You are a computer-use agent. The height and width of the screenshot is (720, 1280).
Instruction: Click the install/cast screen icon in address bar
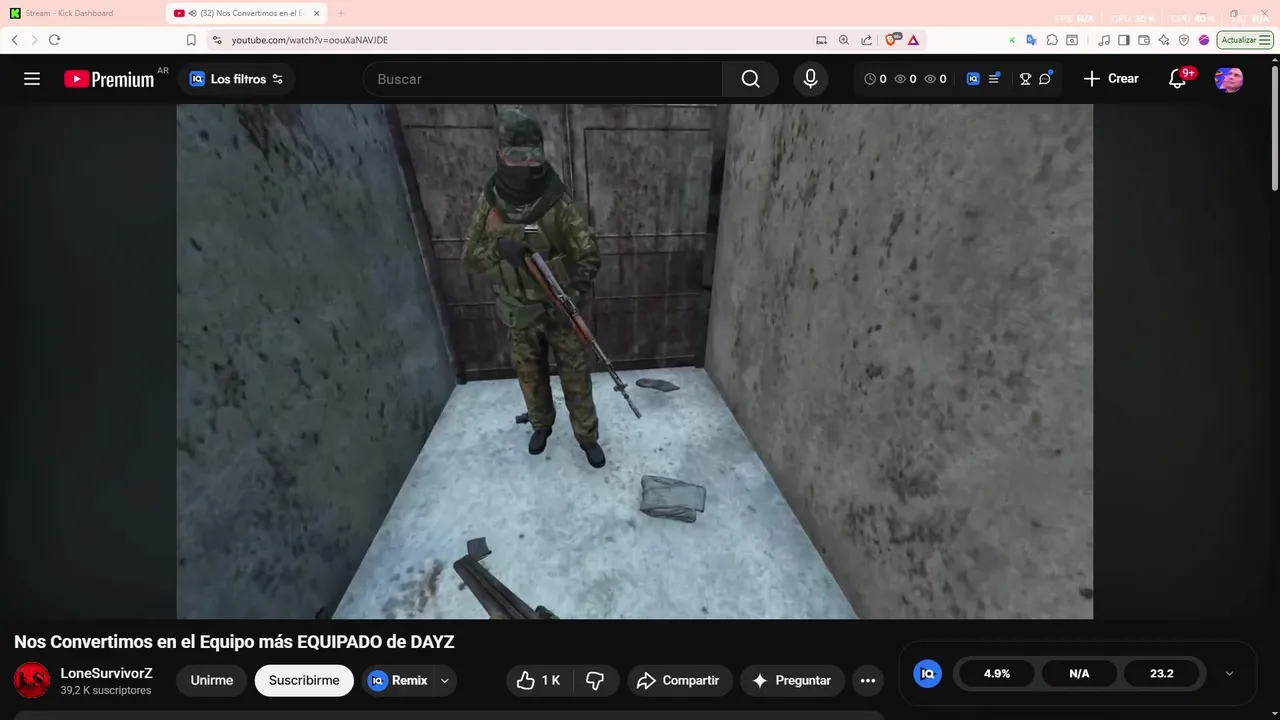click(x=821, y=40)
